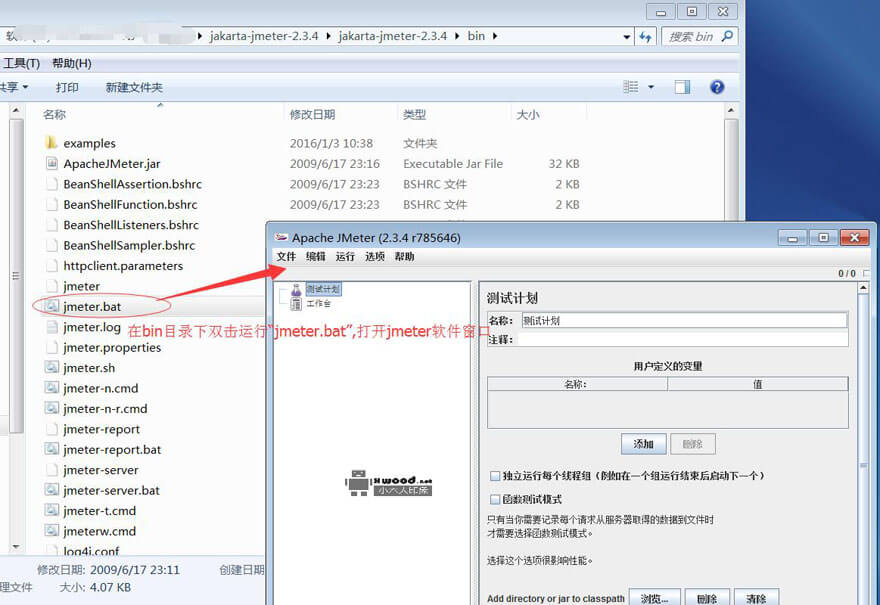This screenshot has width=880, height=605.
Task: Click the classpath 清除 button
Action: pyautogui.click(x=756, y=598)
